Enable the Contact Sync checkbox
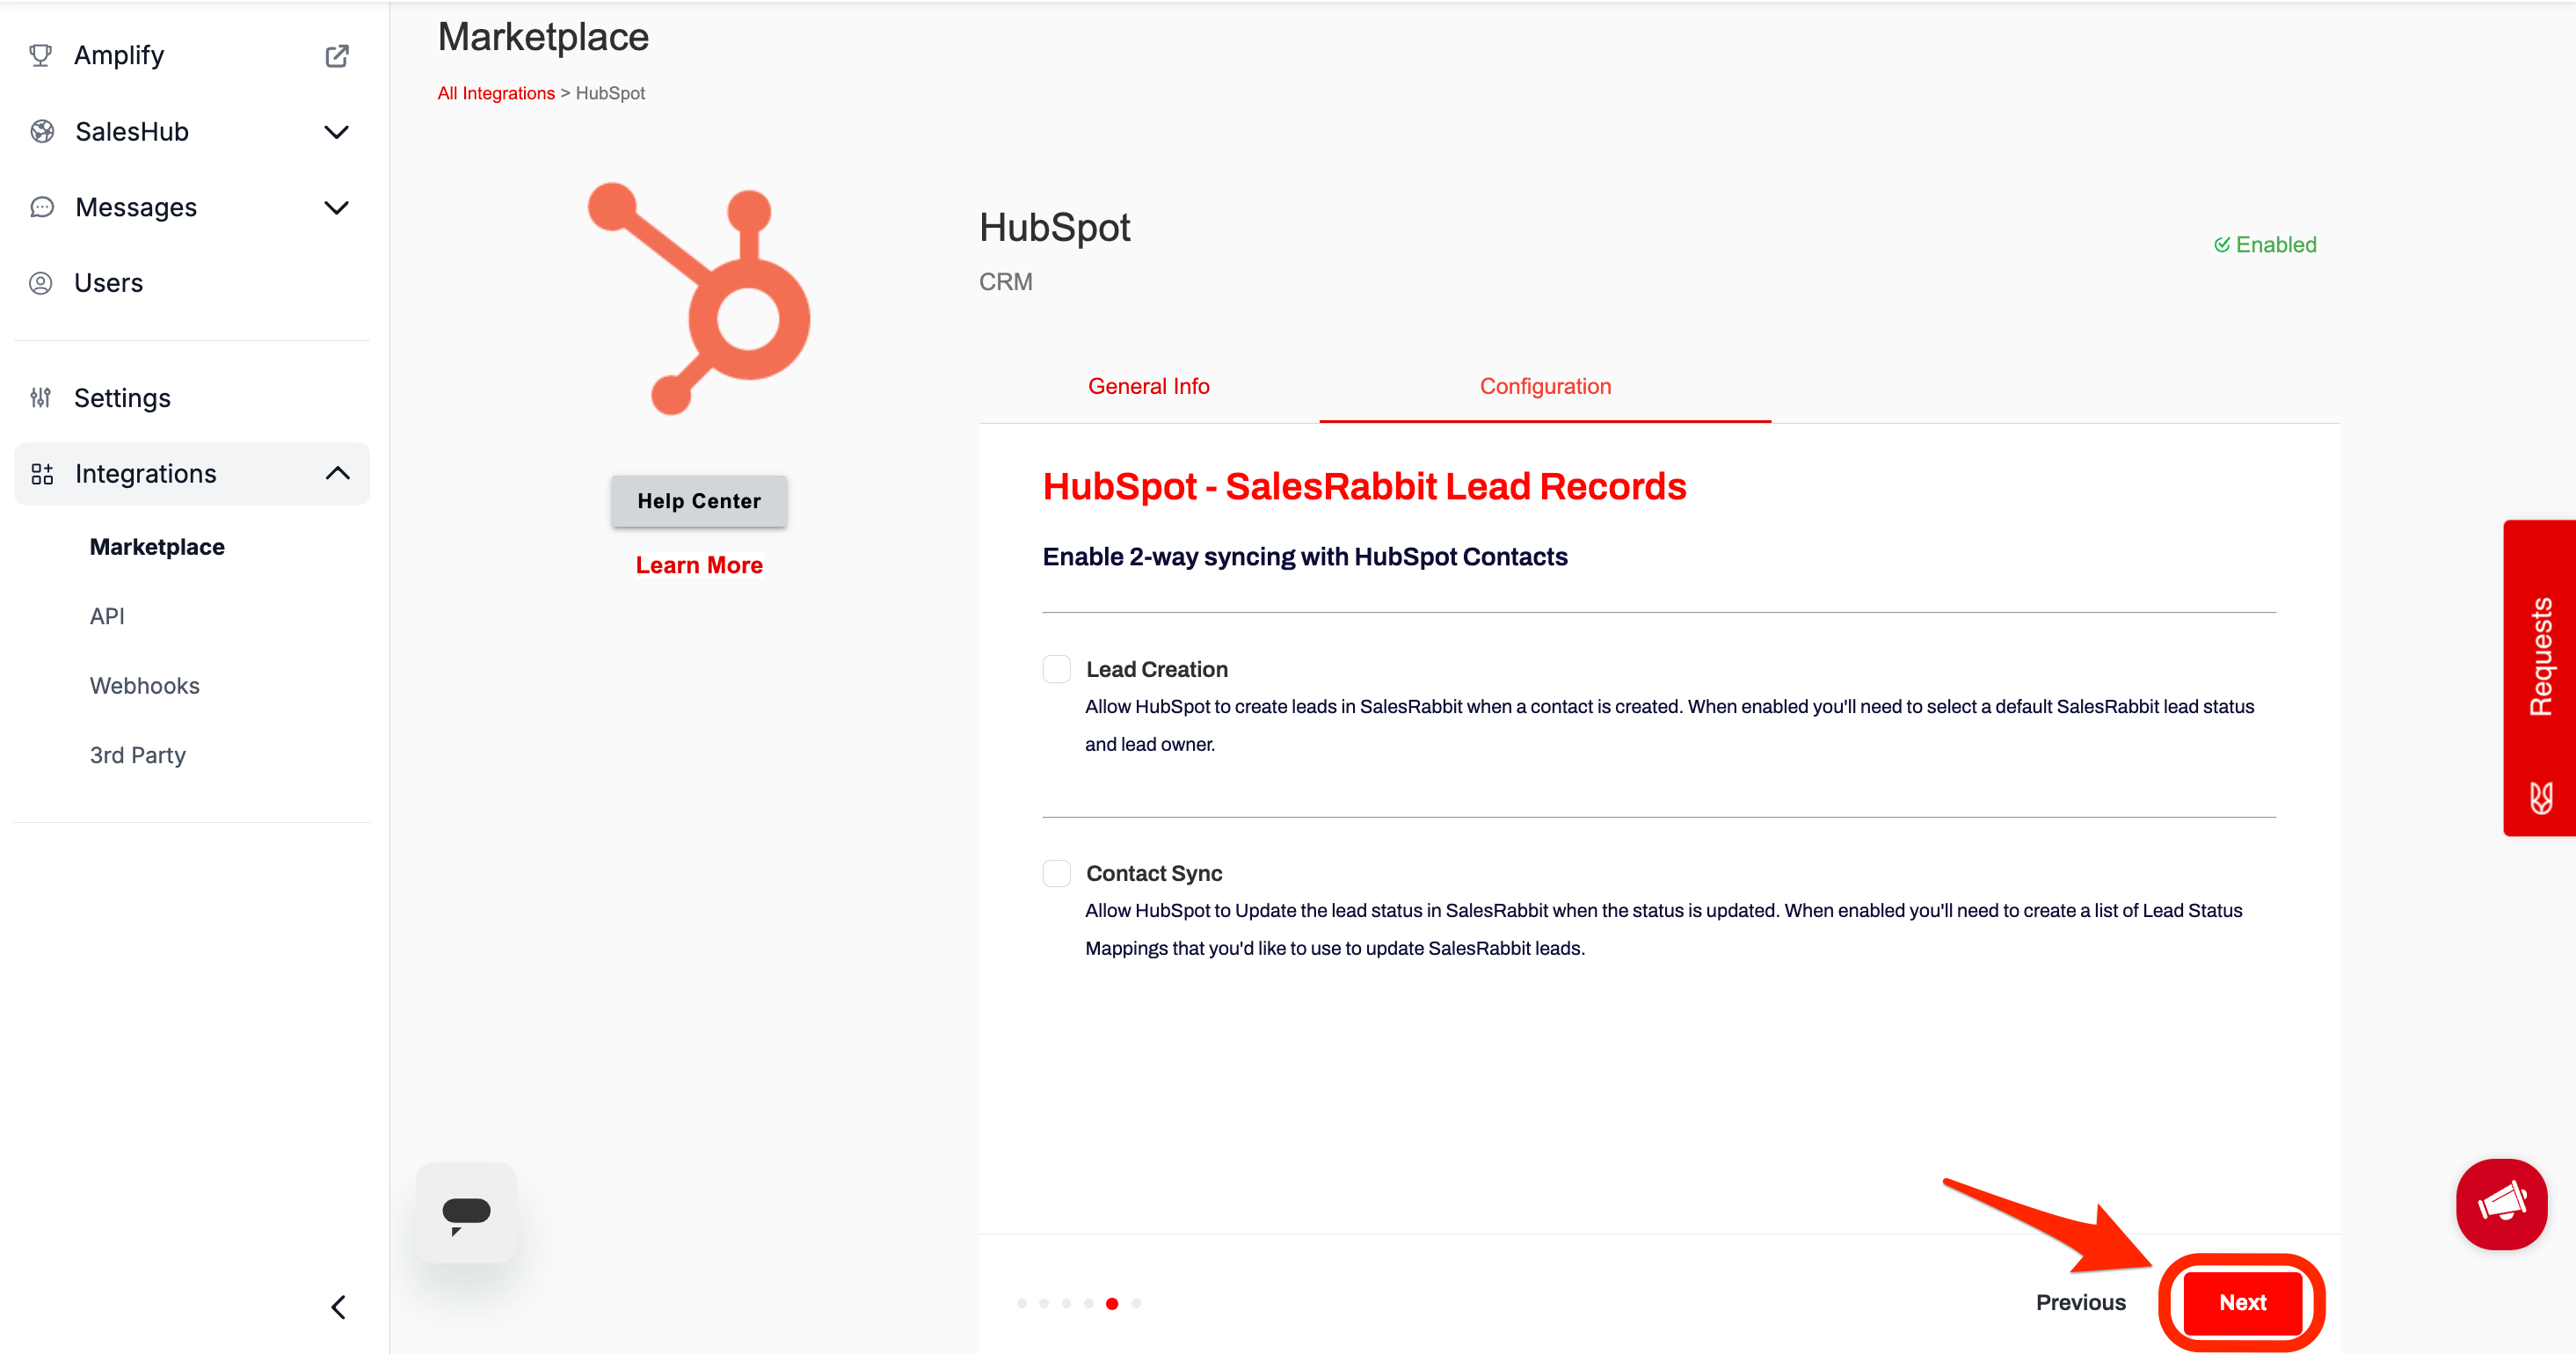2576x1354 pixels. [x=1056, y=873]
